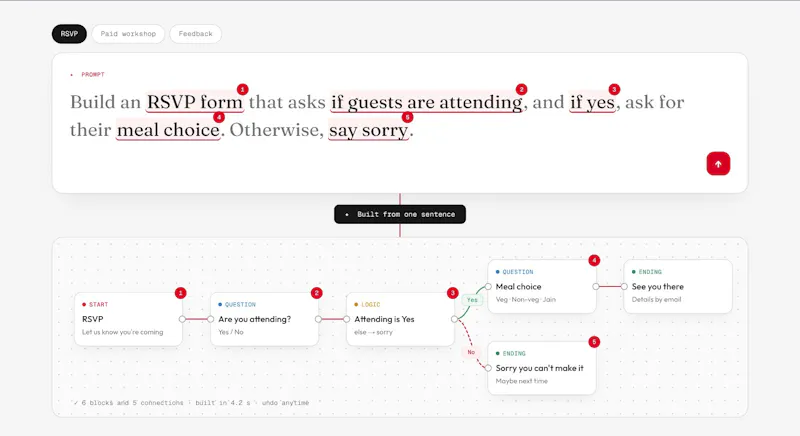Click input connector of "Meal choice" block

tap(488, 287)
